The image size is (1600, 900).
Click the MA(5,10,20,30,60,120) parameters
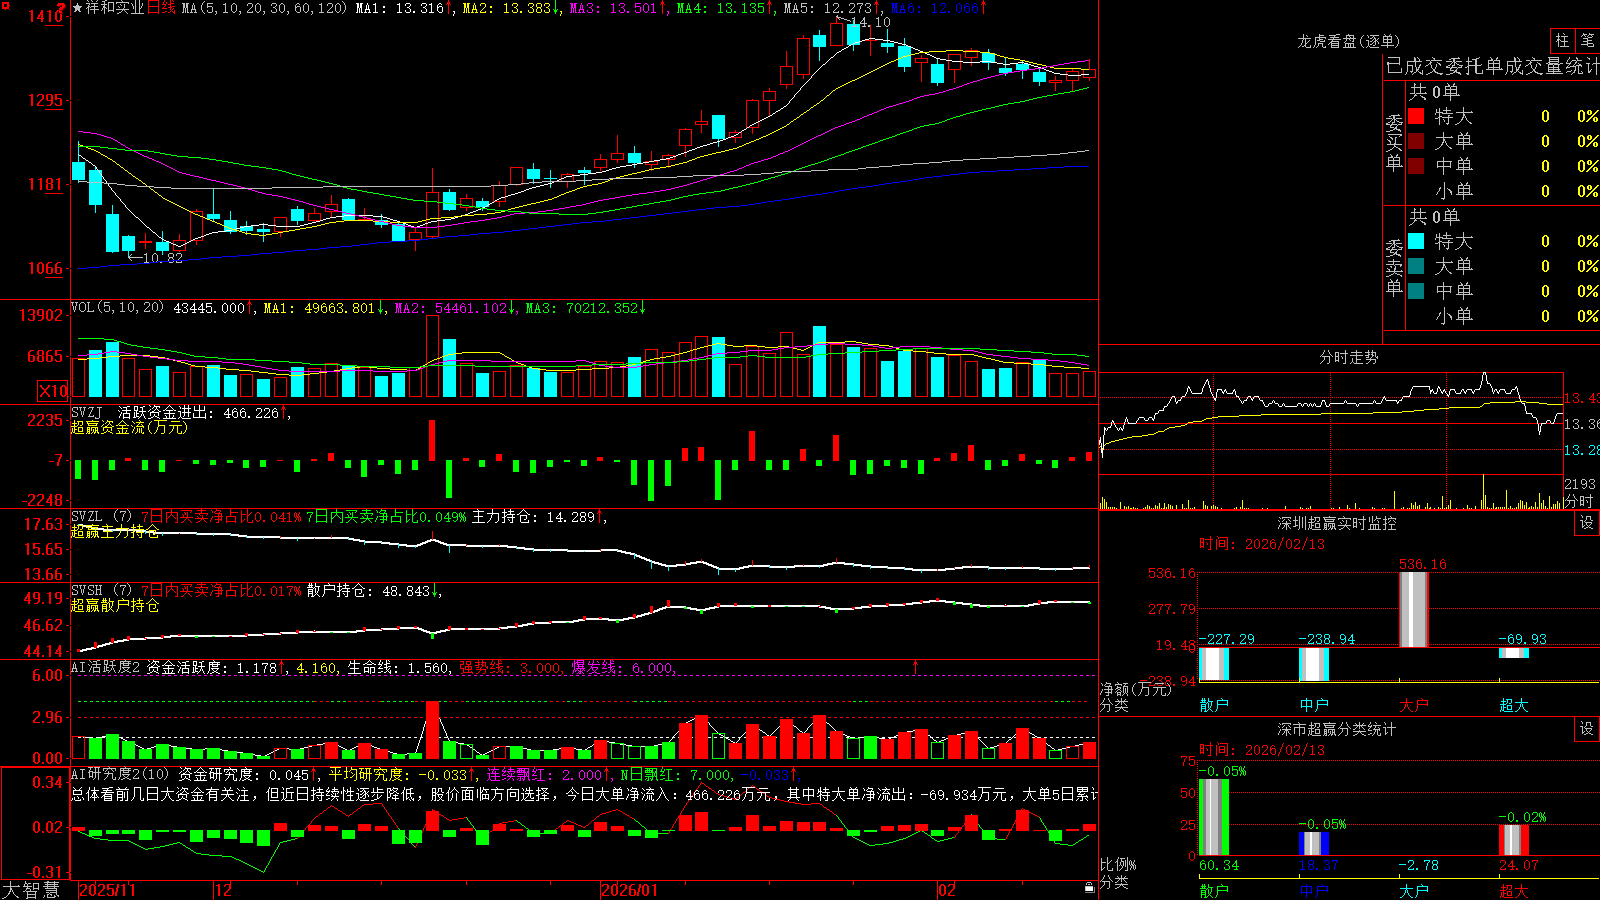click(264, 8)
